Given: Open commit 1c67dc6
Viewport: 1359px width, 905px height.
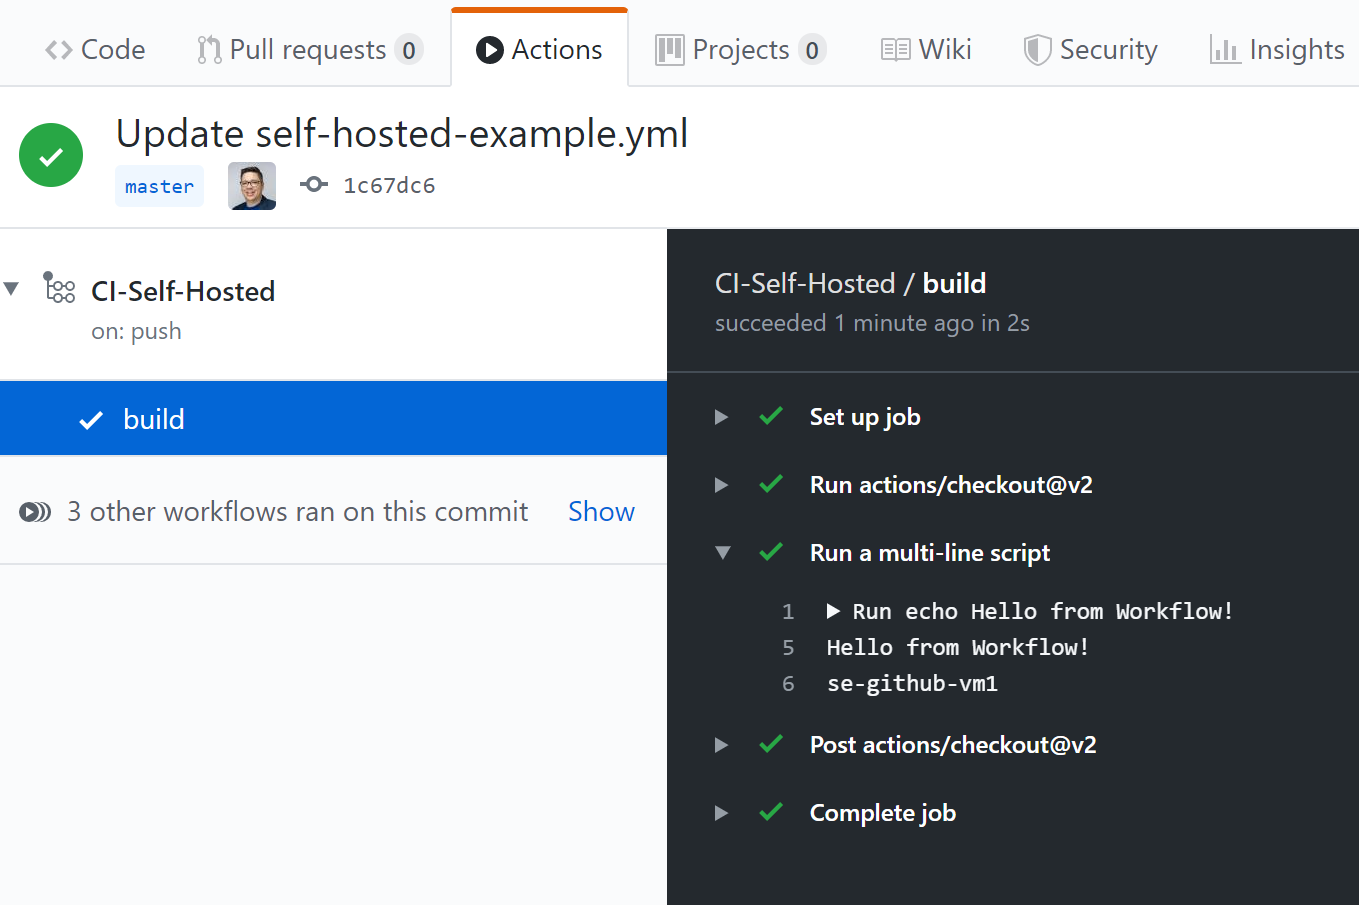Looking at the screenshot, I should click(x=389, y=185).
